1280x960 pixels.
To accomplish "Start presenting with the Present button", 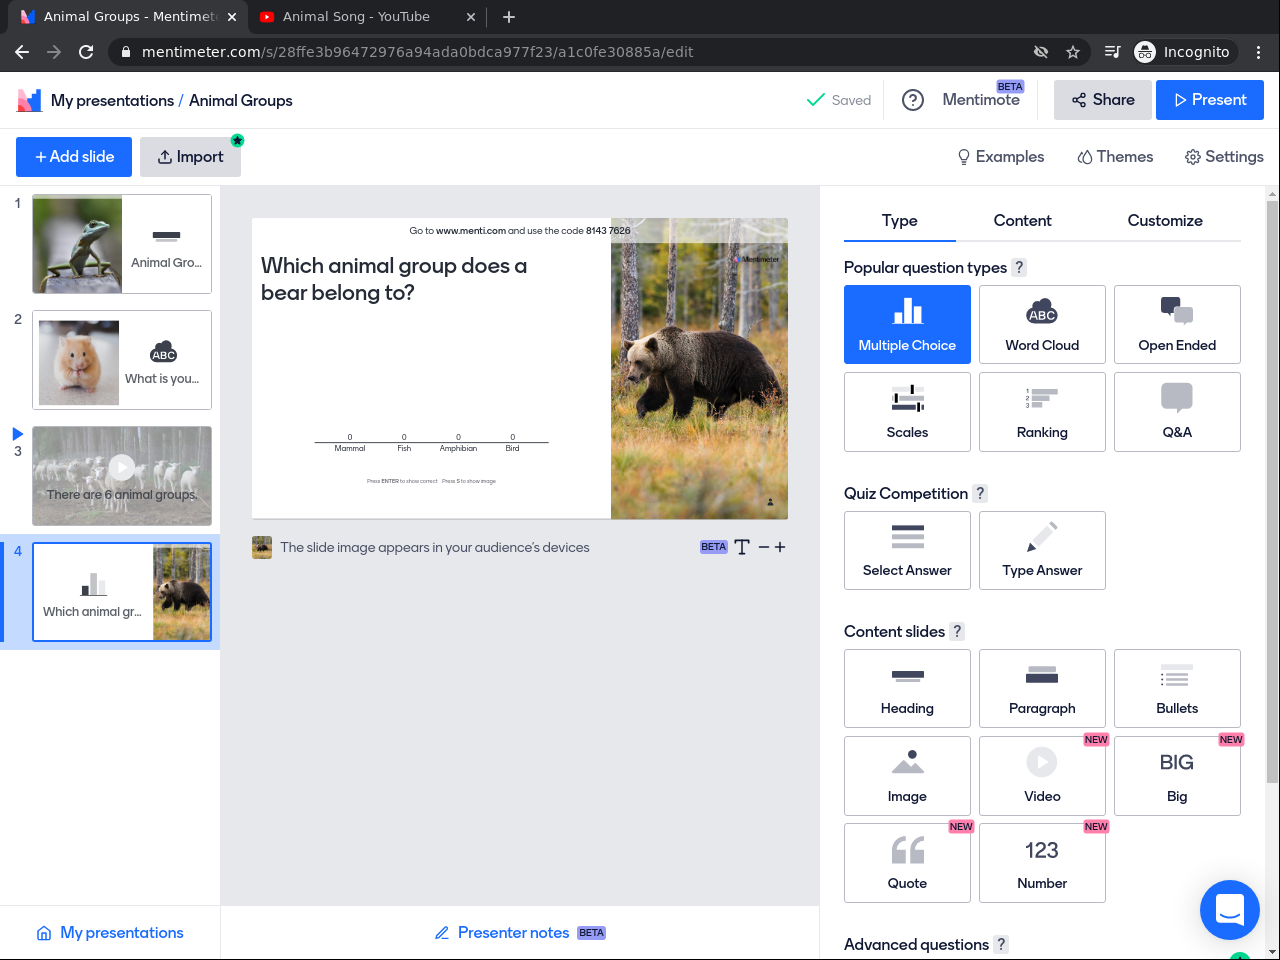I will click(1210, 100).
